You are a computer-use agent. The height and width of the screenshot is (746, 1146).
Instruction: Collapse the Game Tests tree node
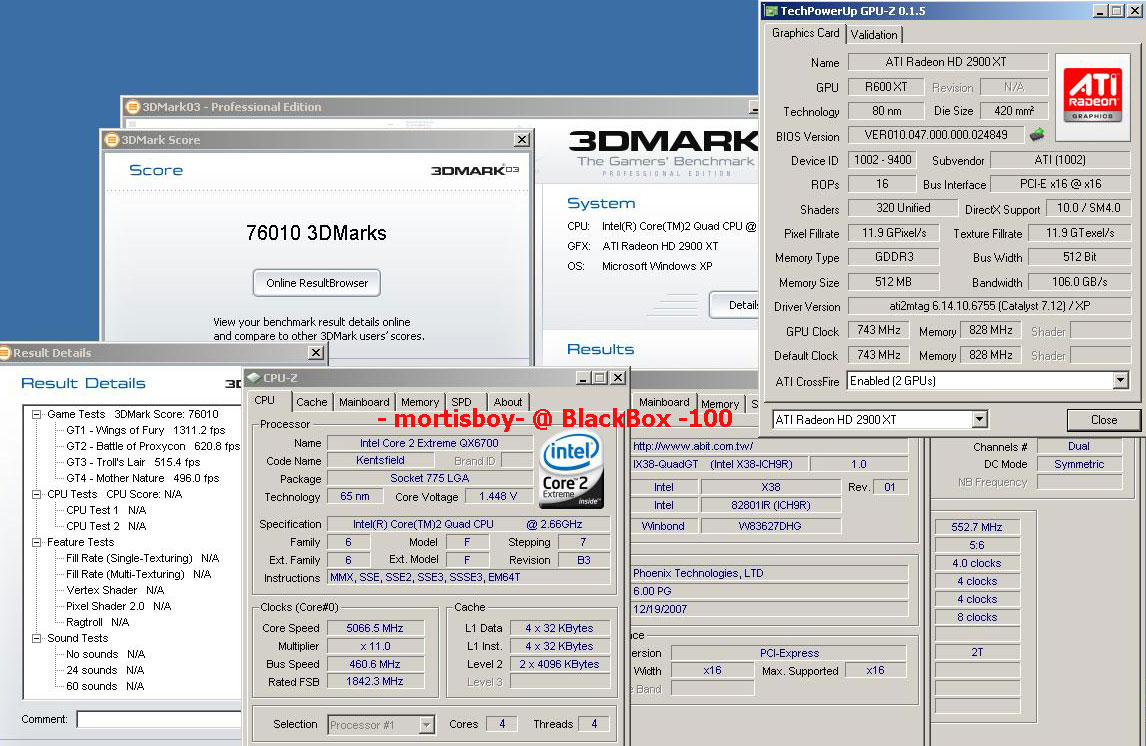coord(36,414)
